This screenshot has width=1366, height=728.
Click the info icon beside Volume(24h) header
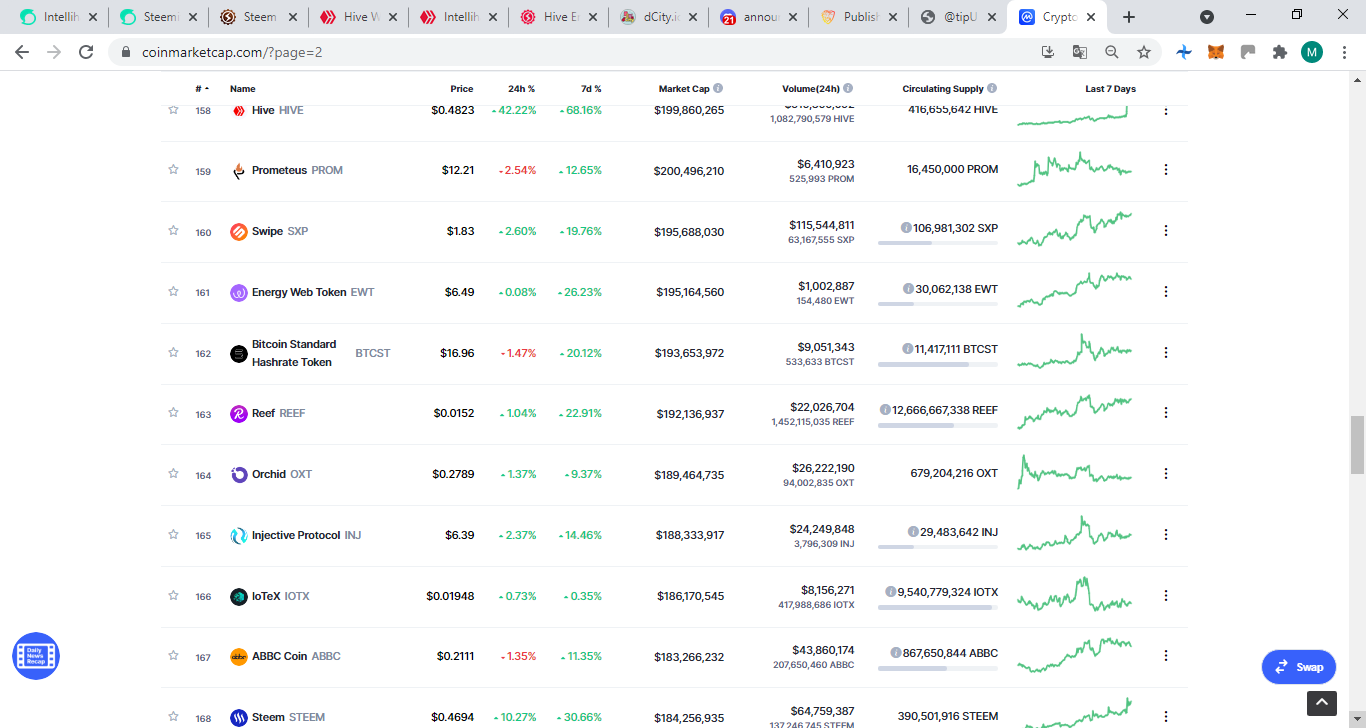pyautogui.click(x=848, y=89)
